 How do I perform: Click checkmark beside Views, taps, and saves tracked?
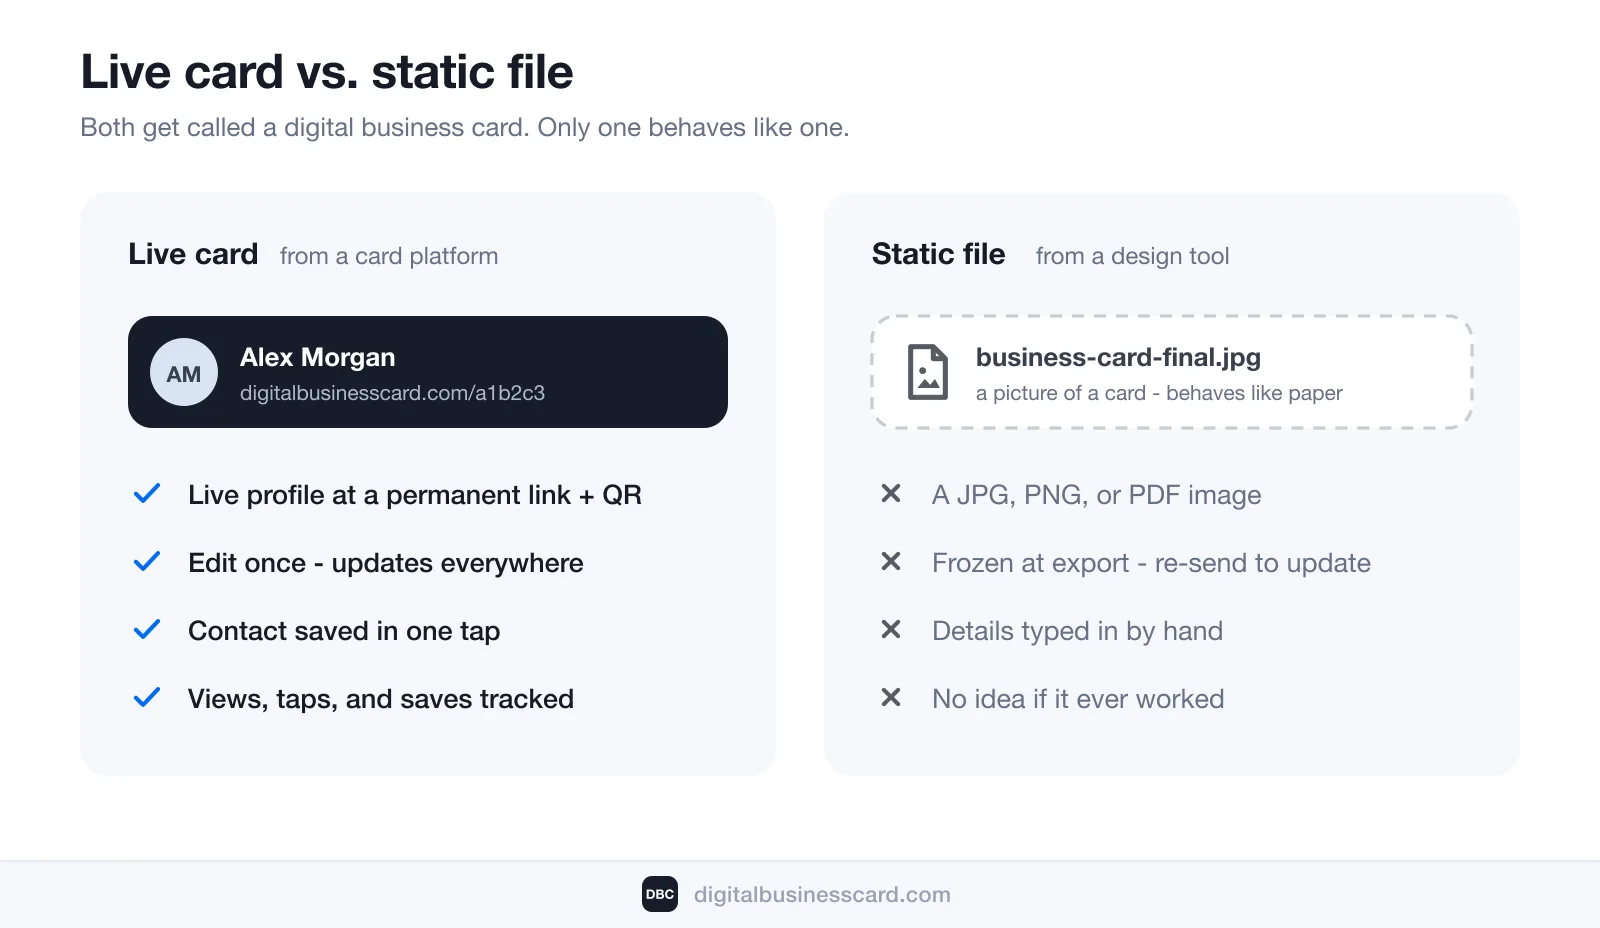coord(147,698)
